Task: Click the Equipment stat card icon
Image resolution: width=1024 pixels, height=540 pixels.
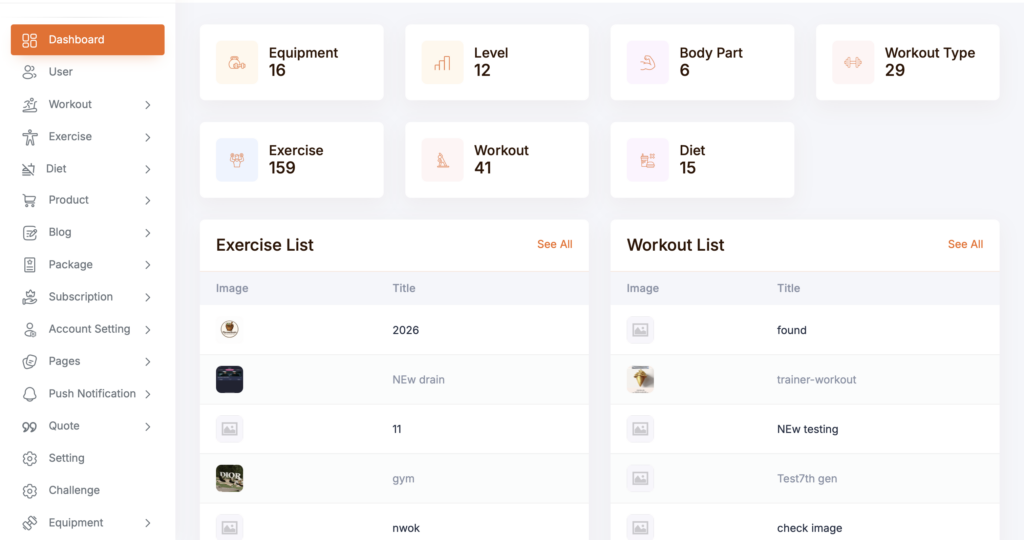Action: click(237, 62)
